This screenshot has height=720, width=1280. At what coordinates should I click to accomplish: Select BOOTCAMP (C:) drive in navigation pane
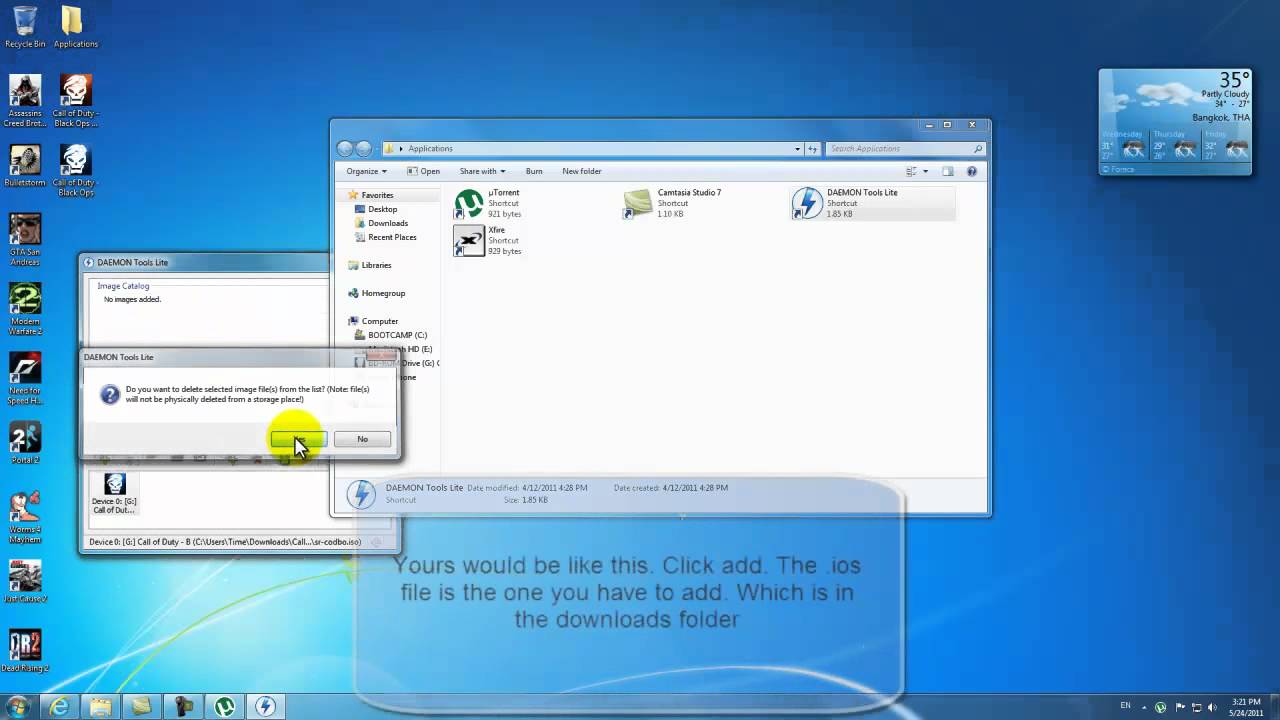tap(397, 335)
